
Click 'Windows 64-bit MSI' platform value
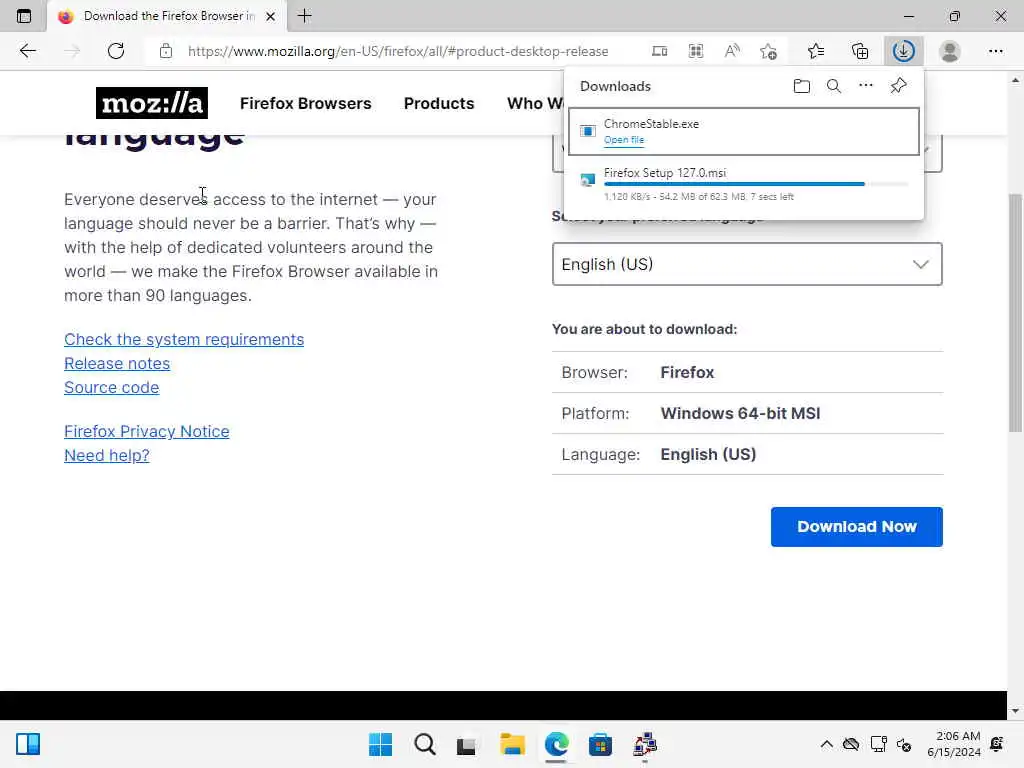[x=741, y=413]
